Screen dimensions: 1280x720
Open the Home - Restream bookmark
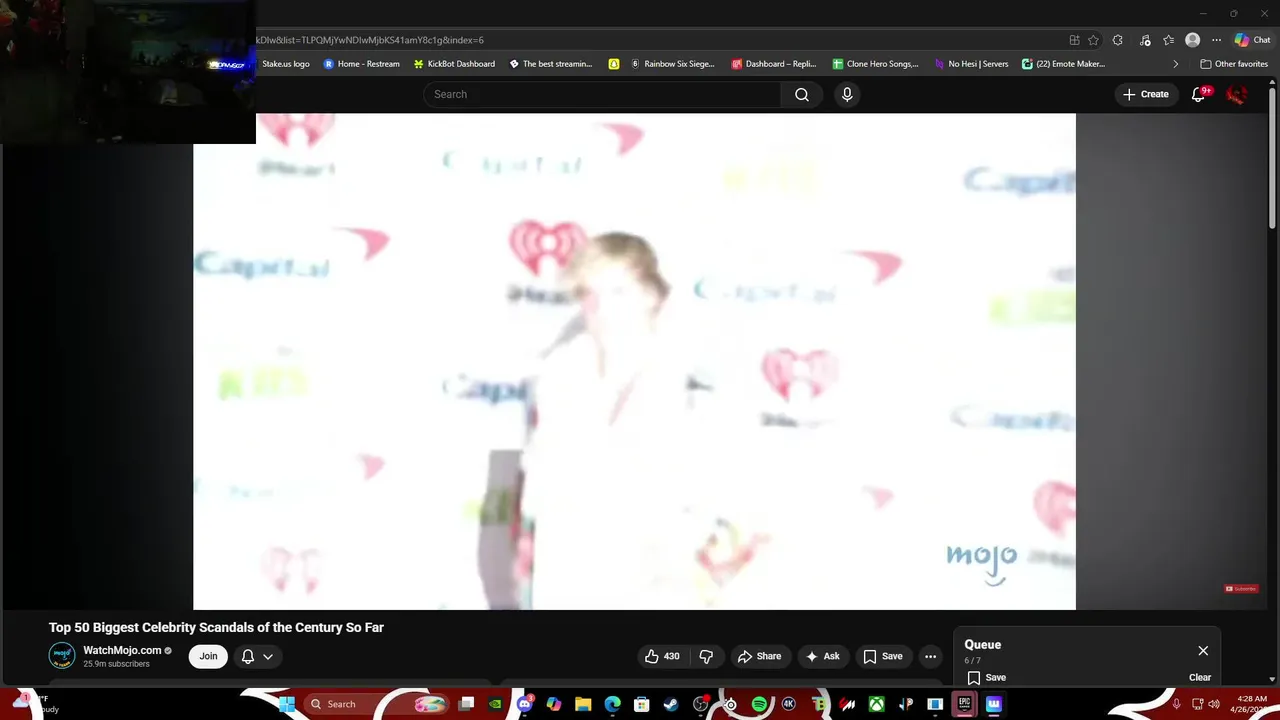pos(361,64)
